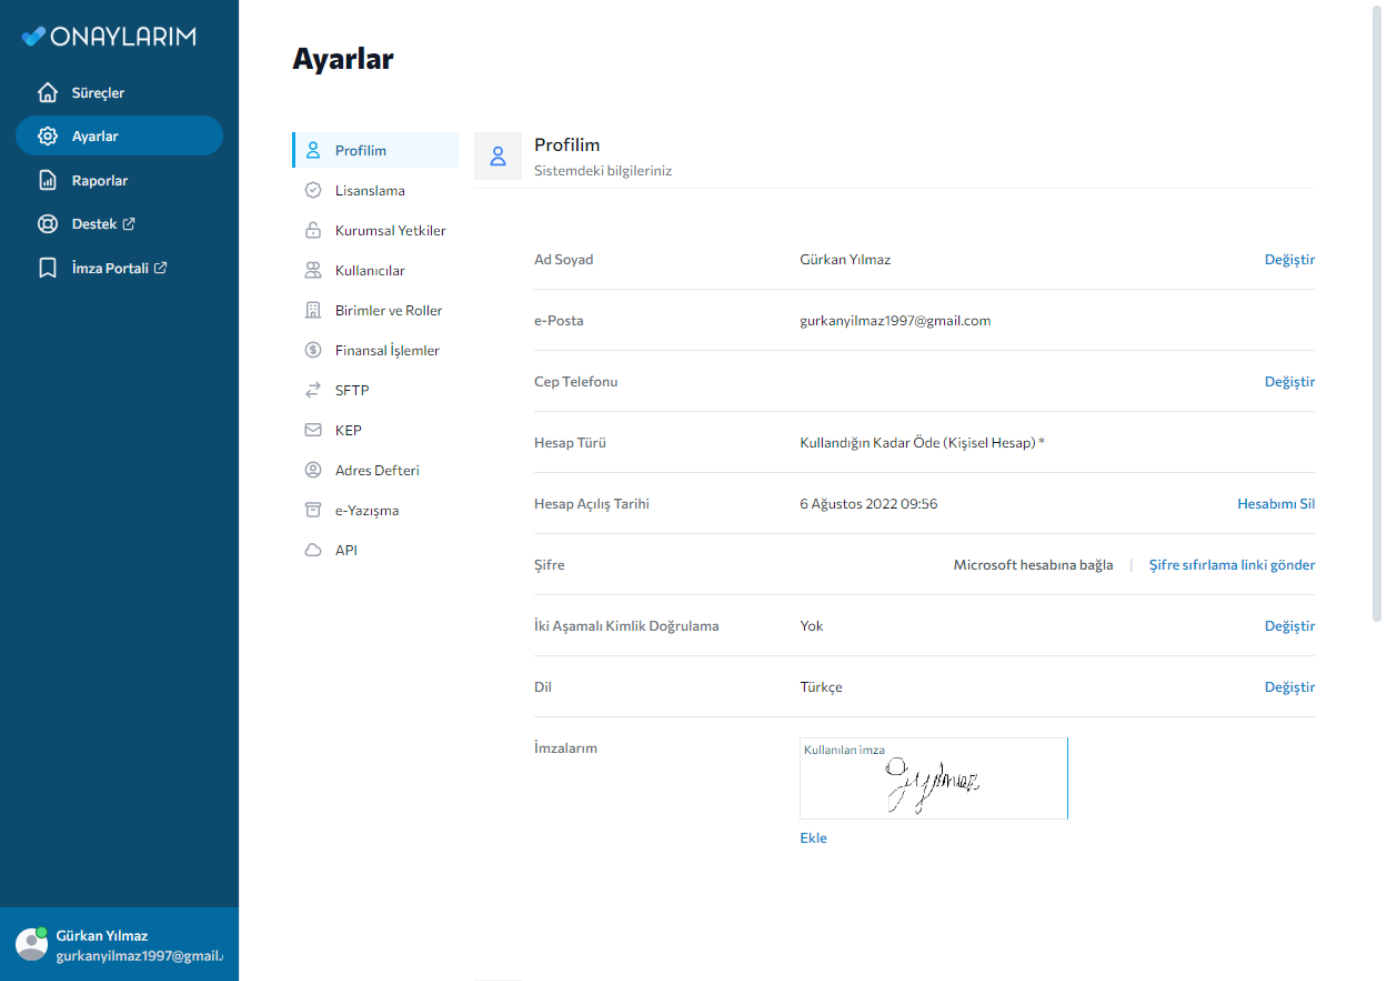Click the SFTP transfer arrows icon
Viewport: 1387px width, 981px height.
[313, 390]
